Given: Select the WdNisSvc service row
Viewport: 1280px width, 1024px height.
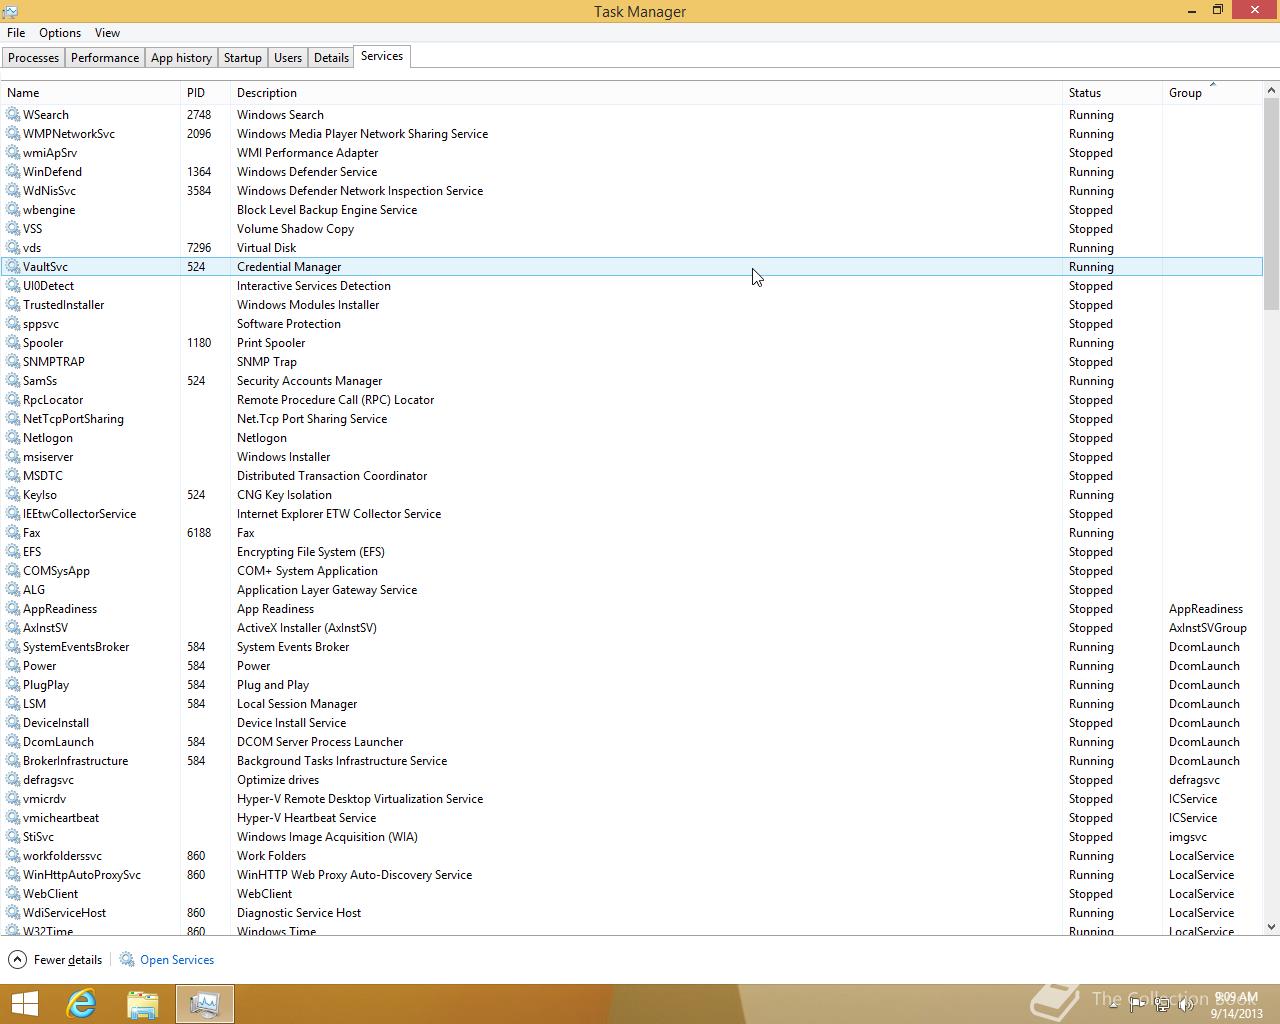Looking at the screenshot, I should [632, 191].
